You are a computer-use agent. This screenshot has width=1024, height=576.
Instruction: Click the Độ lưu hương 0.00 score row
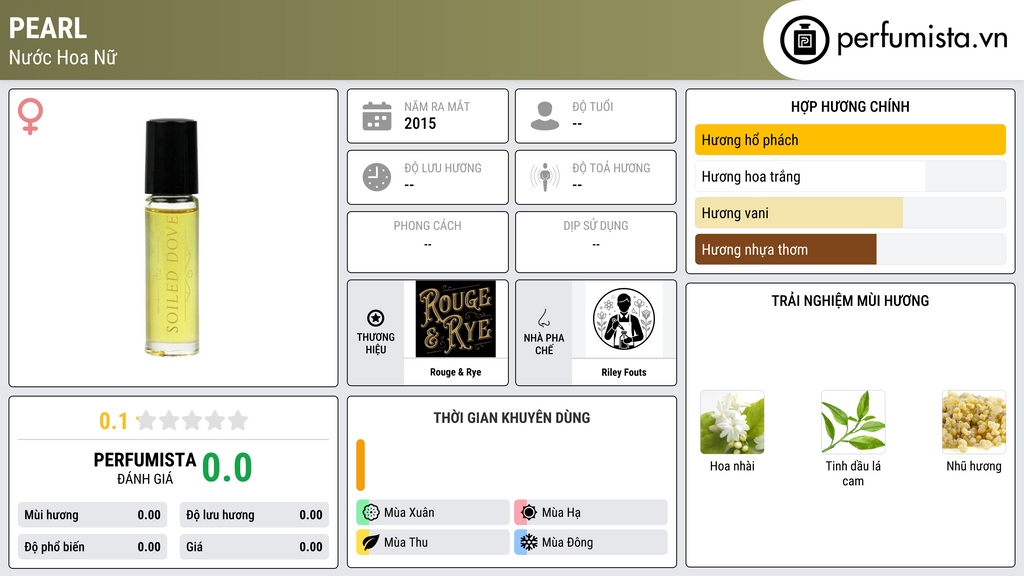pyautogui.click(x=254, y=515)
